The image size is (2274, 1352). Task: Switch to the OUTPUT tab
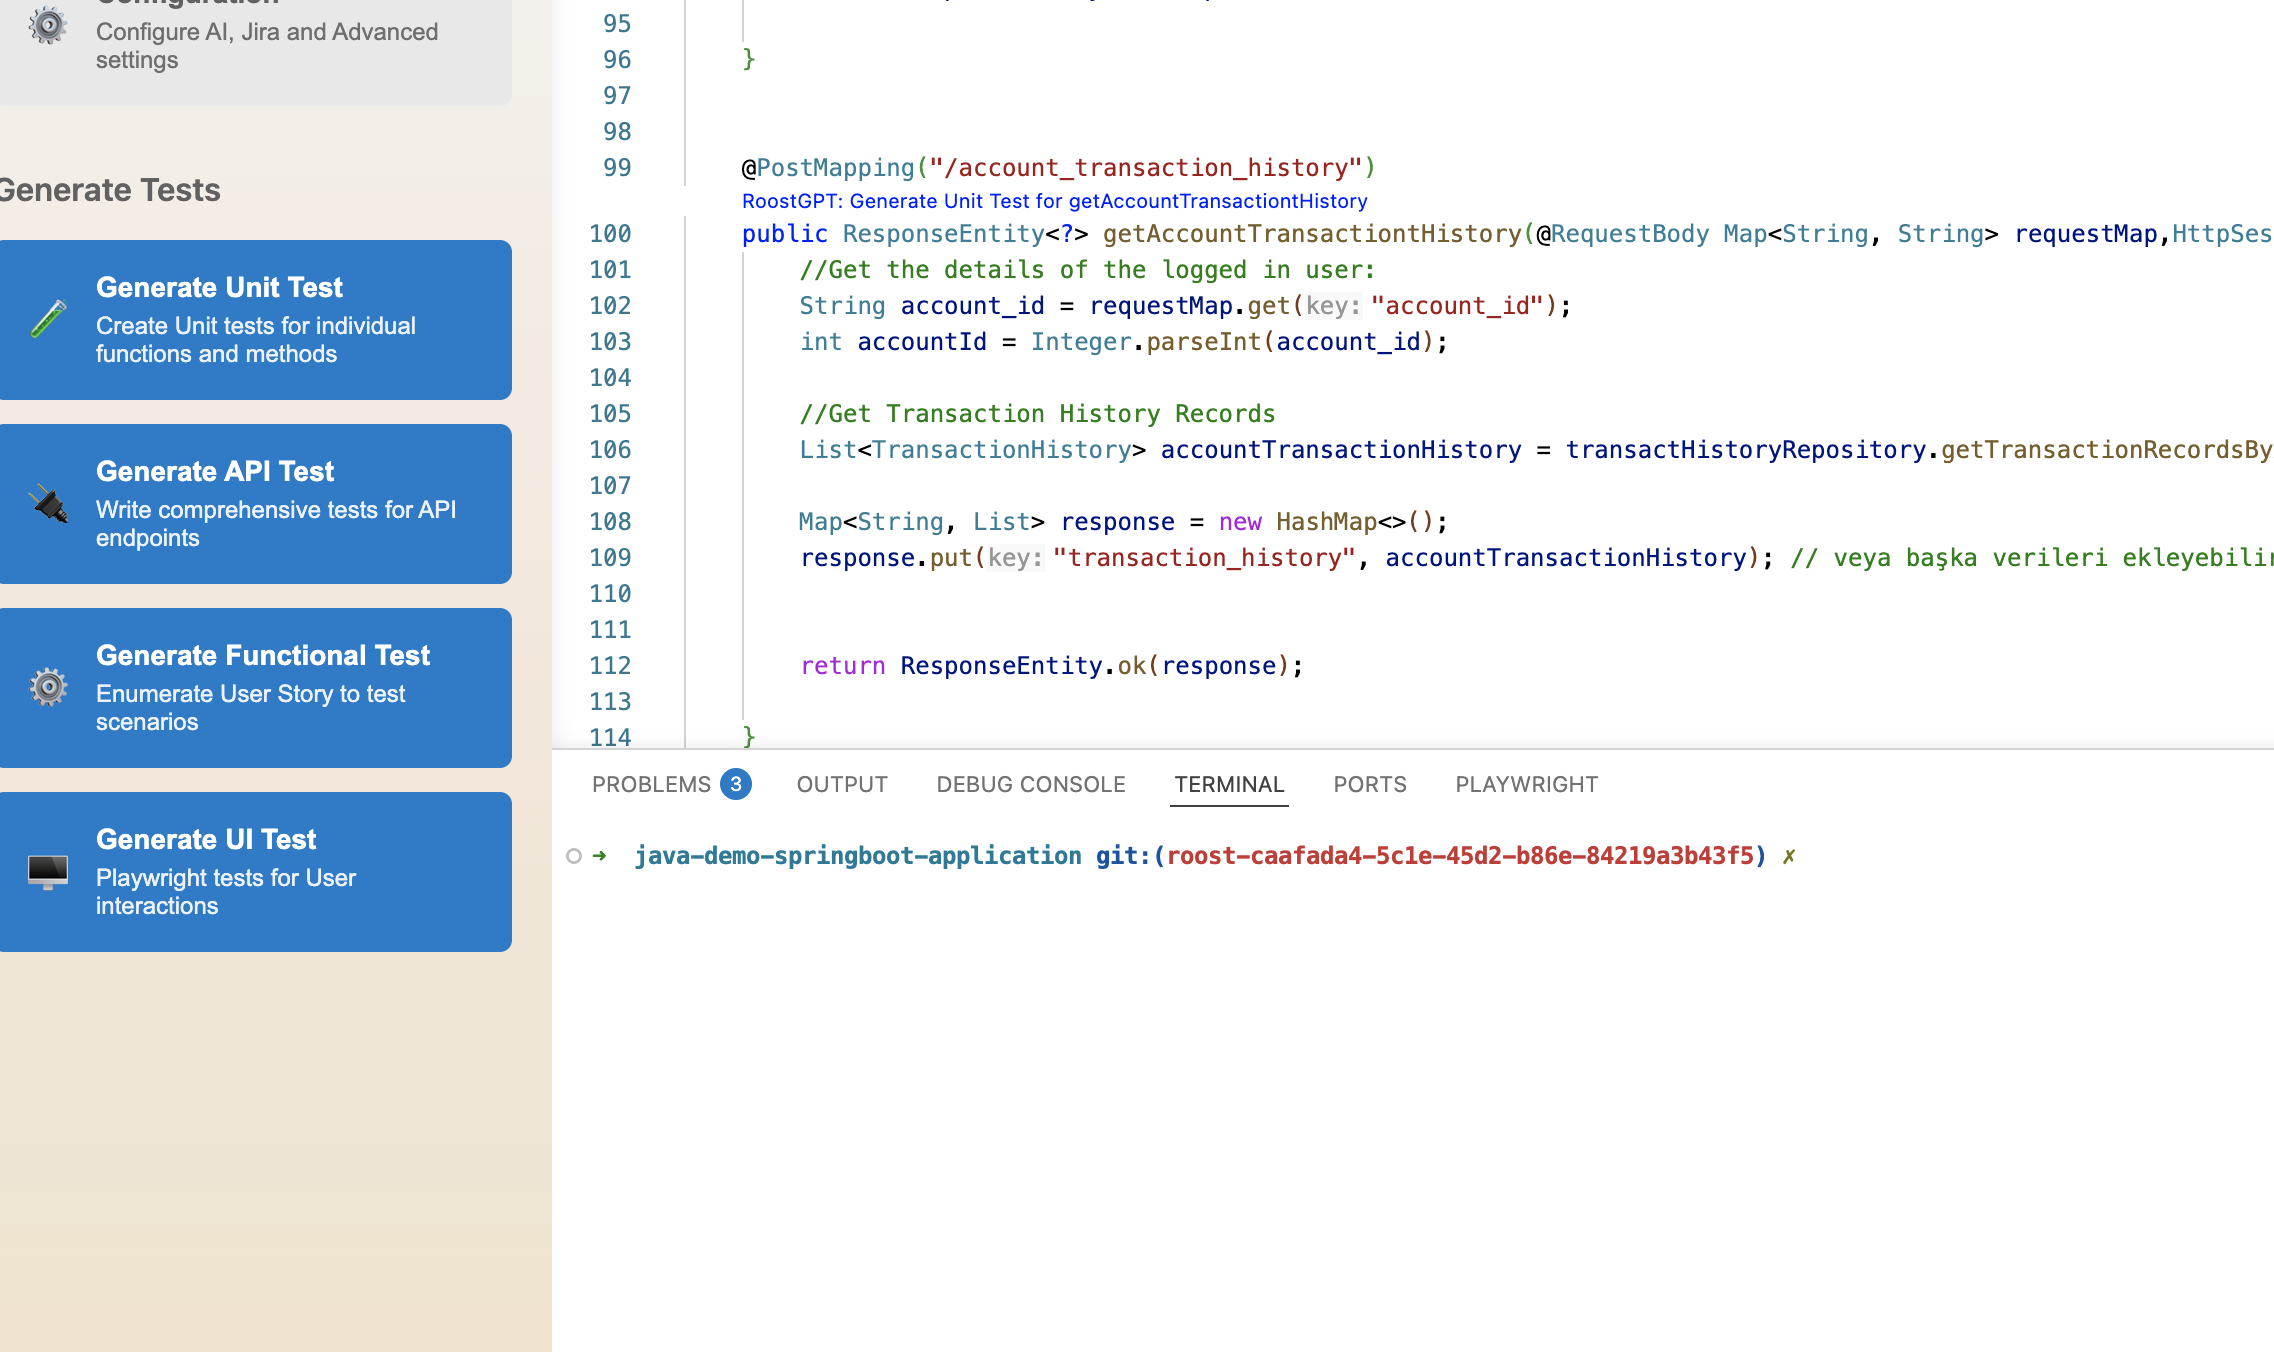[841, 784]
